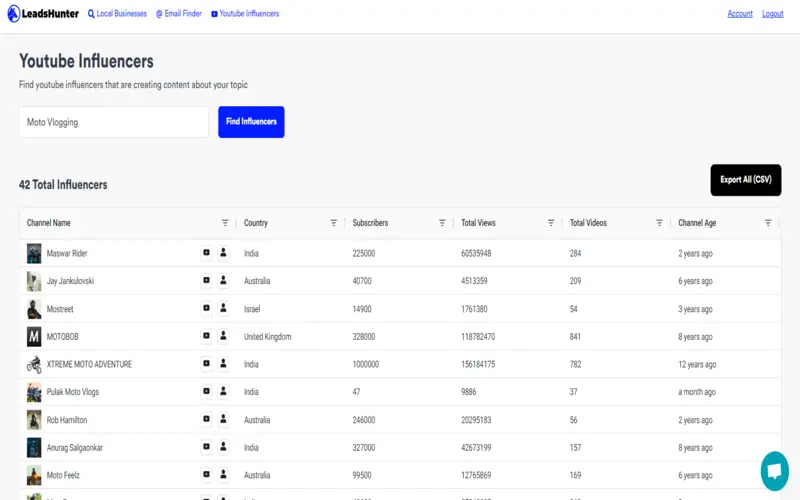
Task: Click the 42 Total Influencers heading
Action: (x=63, y=185)
